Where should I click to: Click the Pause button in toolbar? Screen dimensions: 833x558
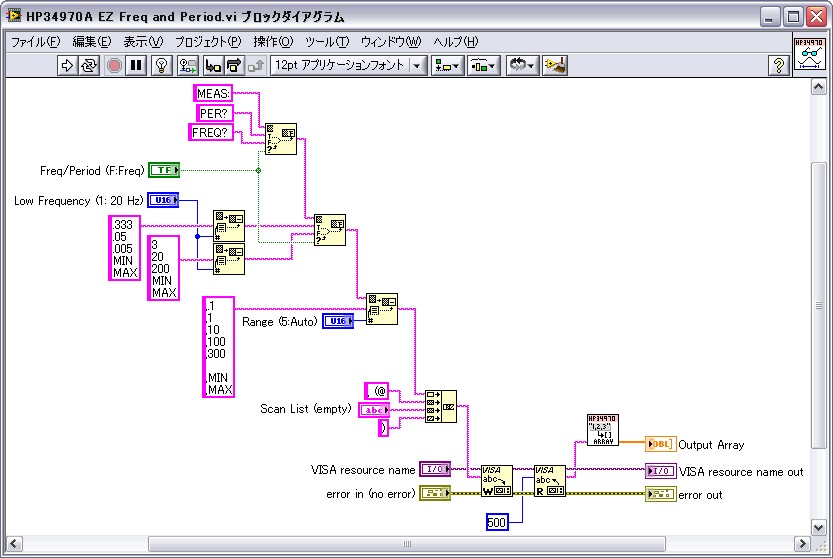pyautogui.click(x=136, y=65)
